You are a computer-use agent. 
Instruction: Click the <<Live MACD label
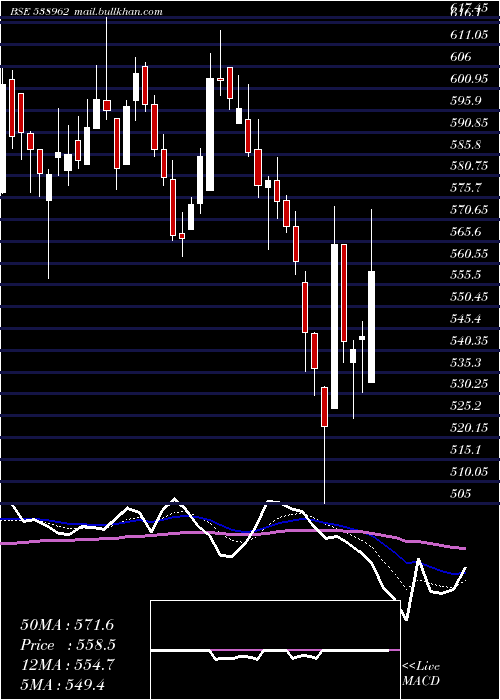(x=421, y=674)
